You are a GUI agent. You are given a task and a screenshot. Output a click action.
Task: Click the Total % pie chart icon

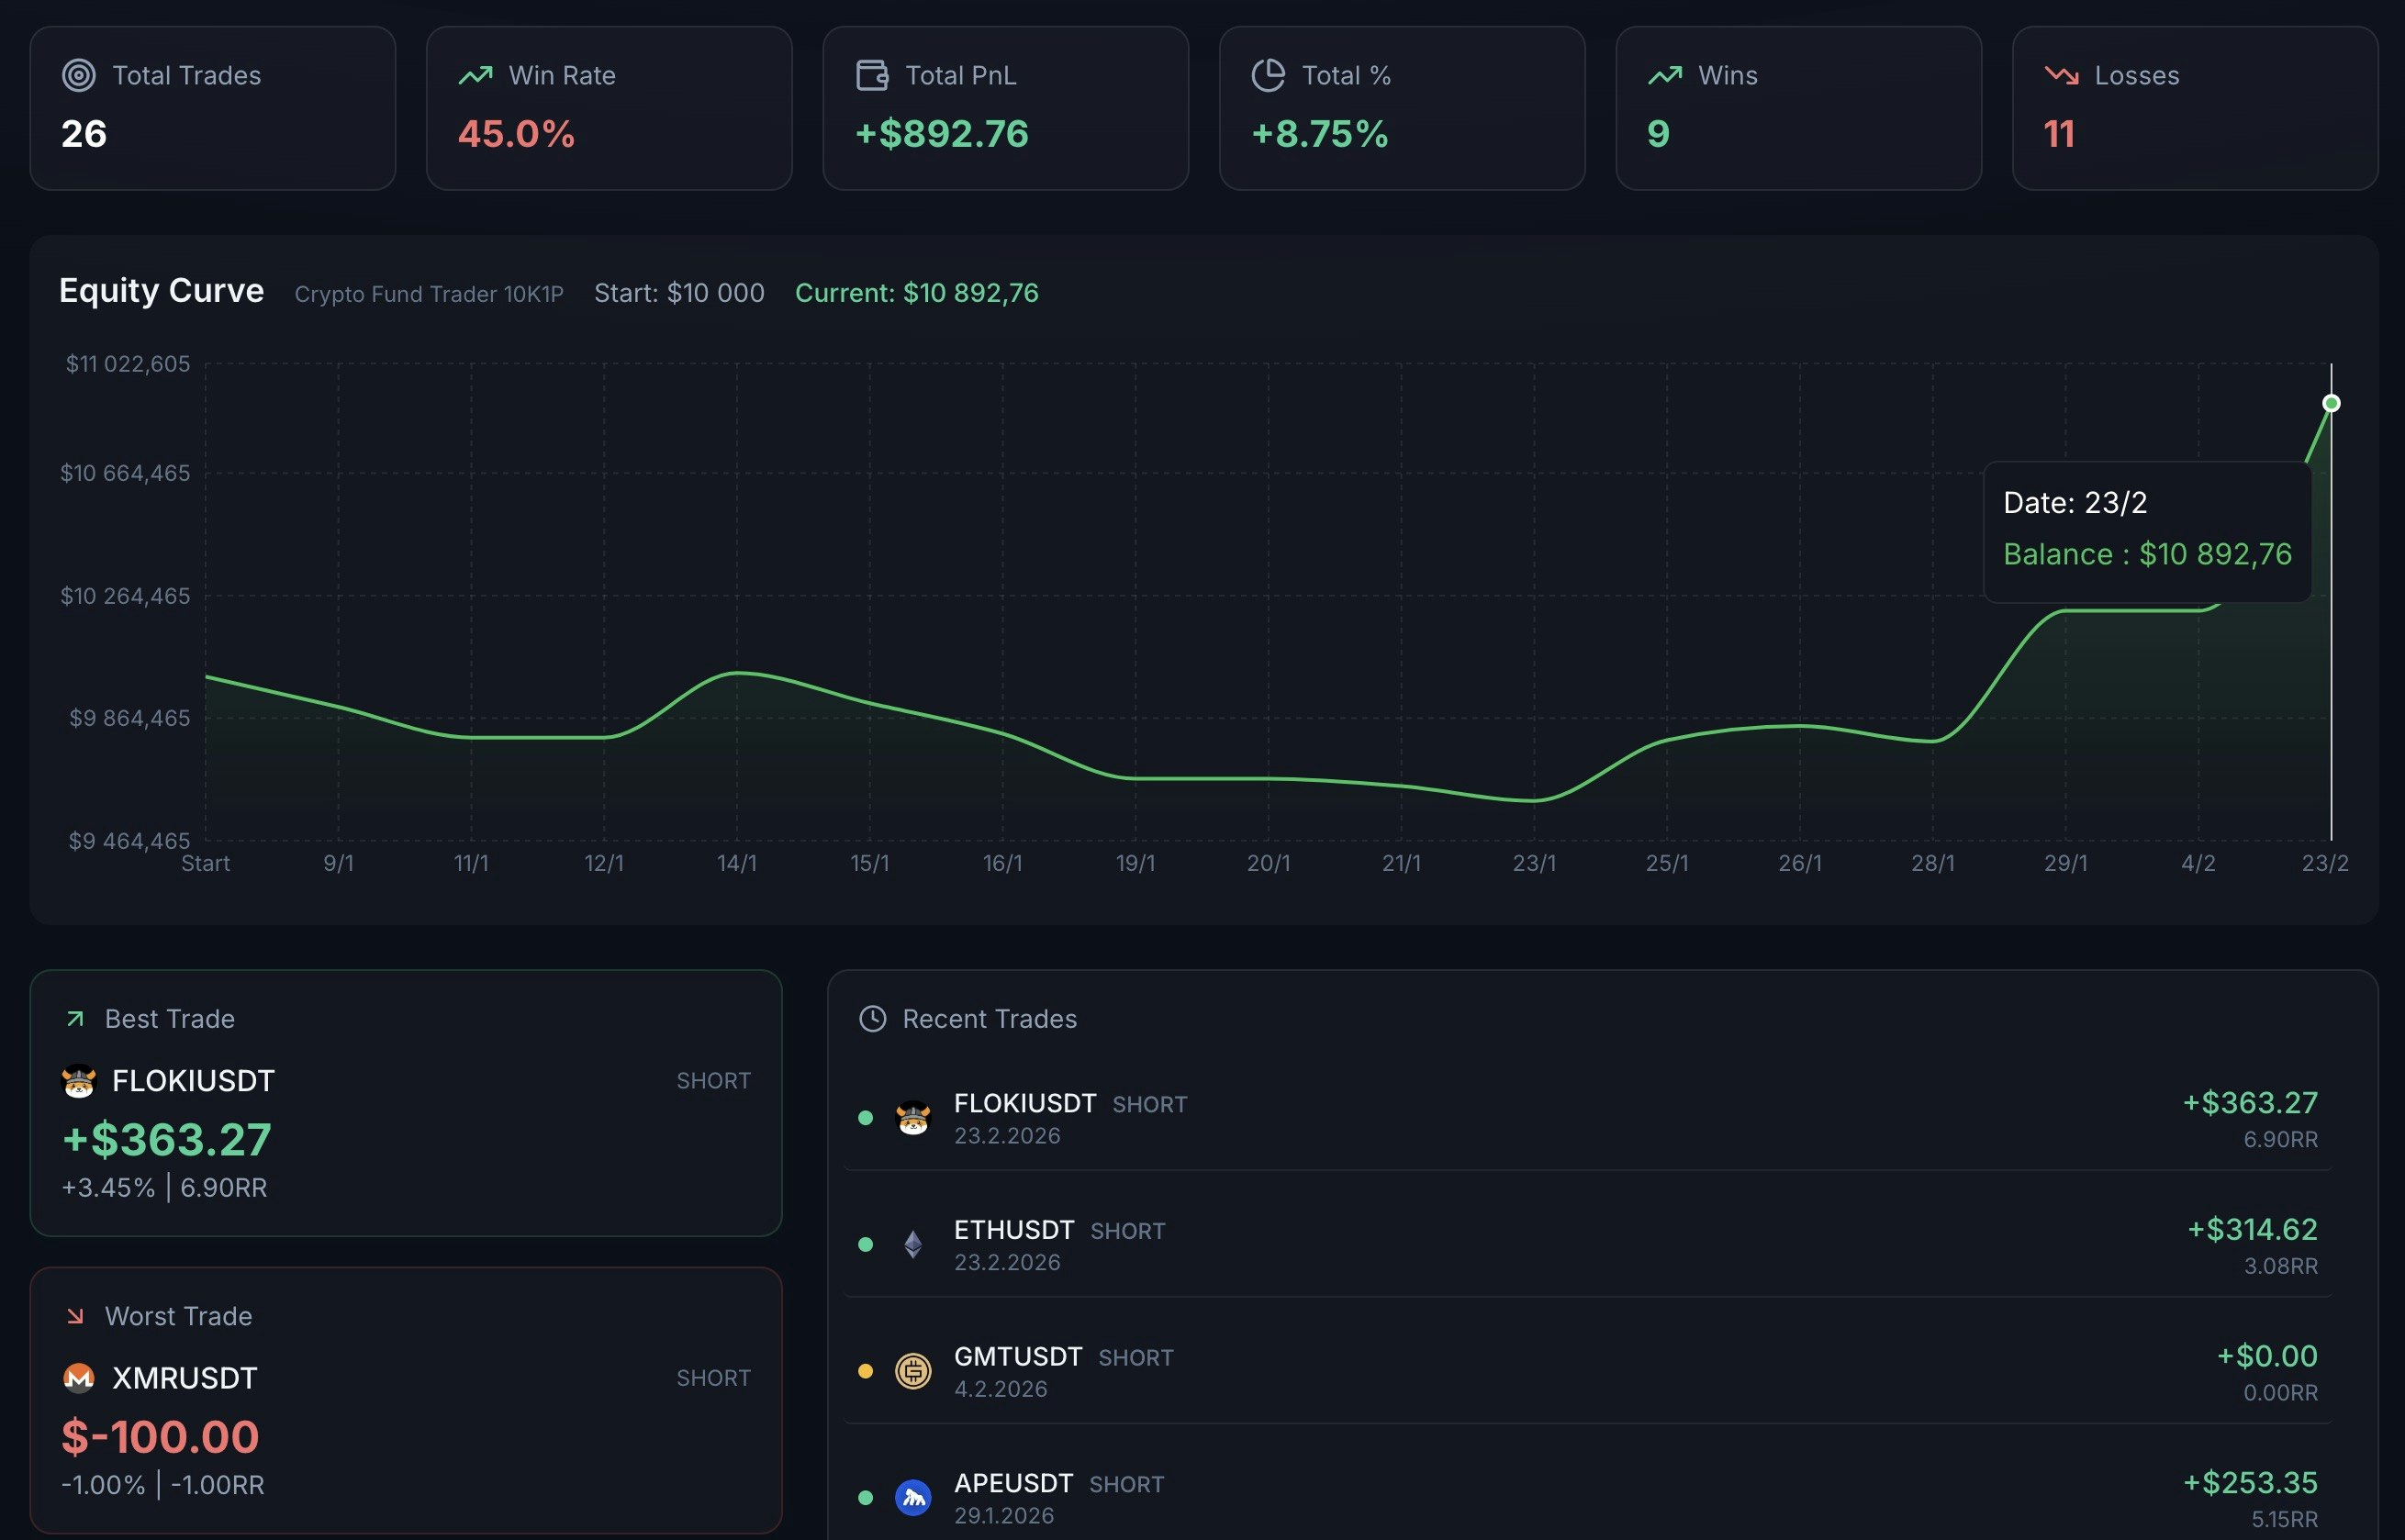tap(1268, 75)
